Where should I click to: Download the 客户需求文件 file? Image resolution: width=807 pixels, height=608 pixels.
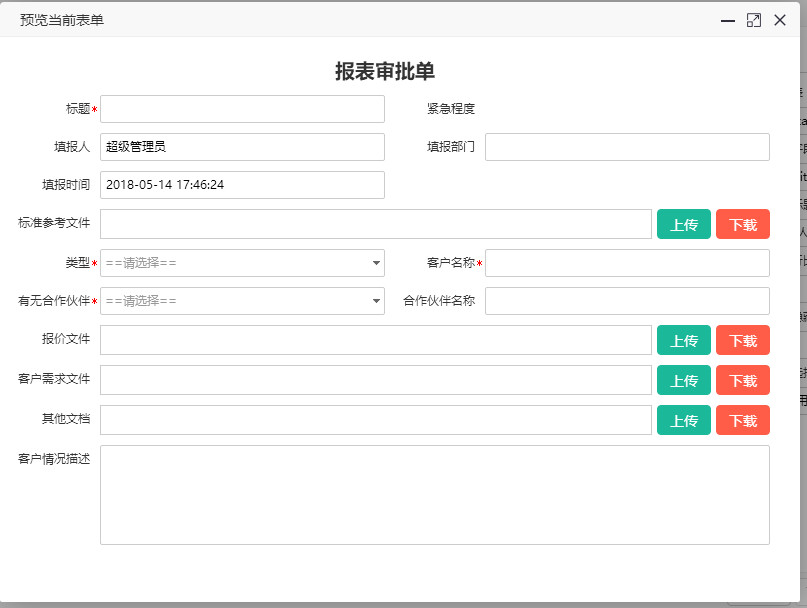(743, 380)
